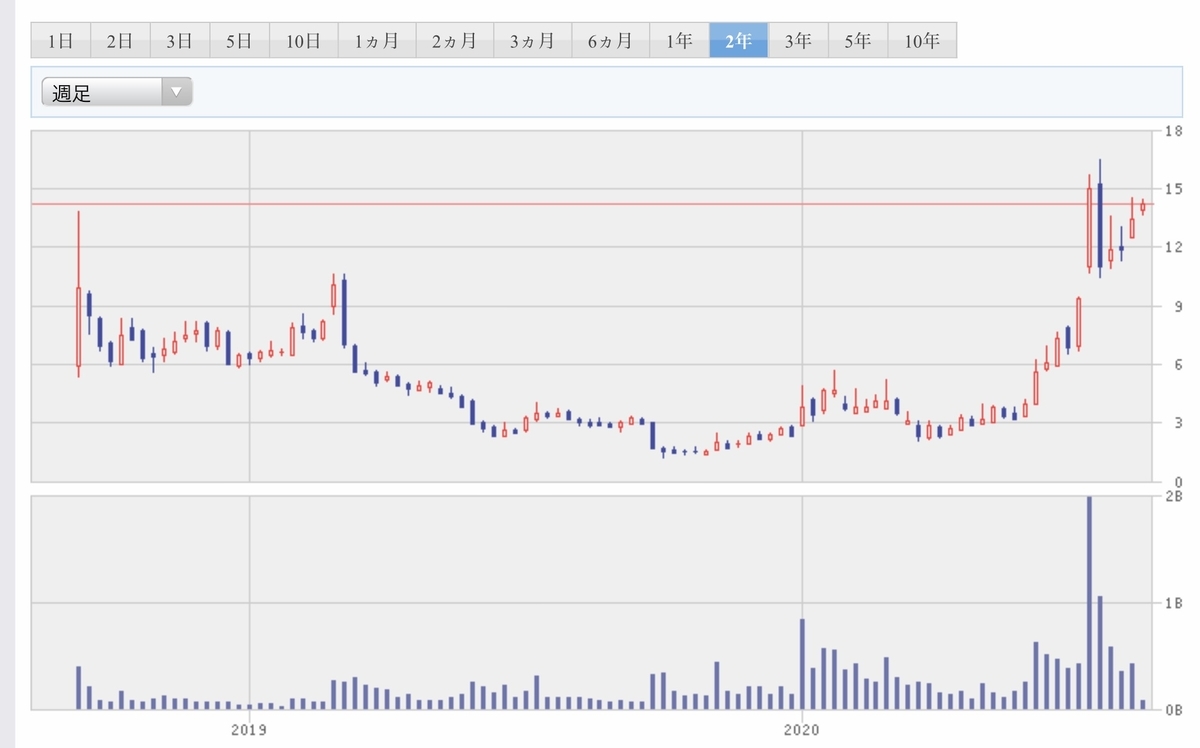Choose the 1年 range tab

coord(679,41)
